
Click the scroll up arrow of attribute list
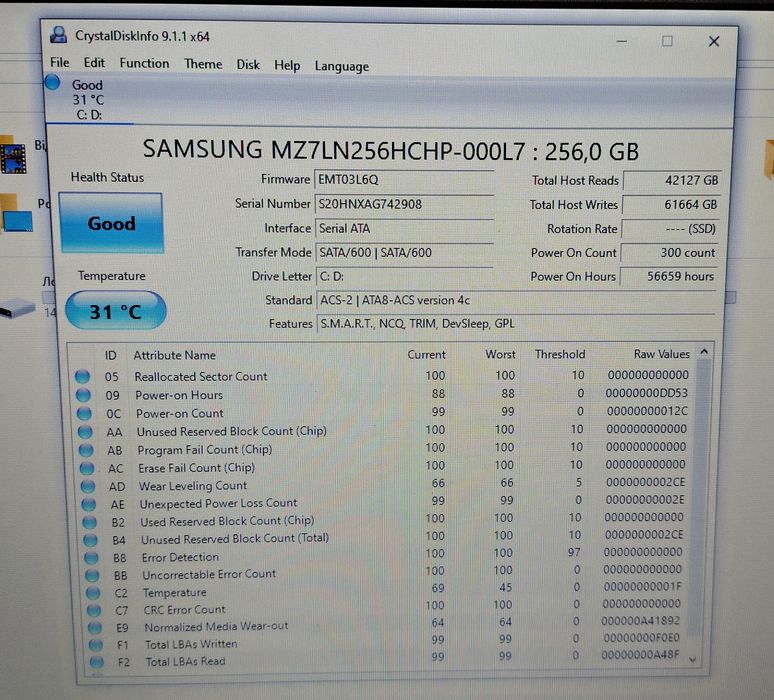coord(704,352)
